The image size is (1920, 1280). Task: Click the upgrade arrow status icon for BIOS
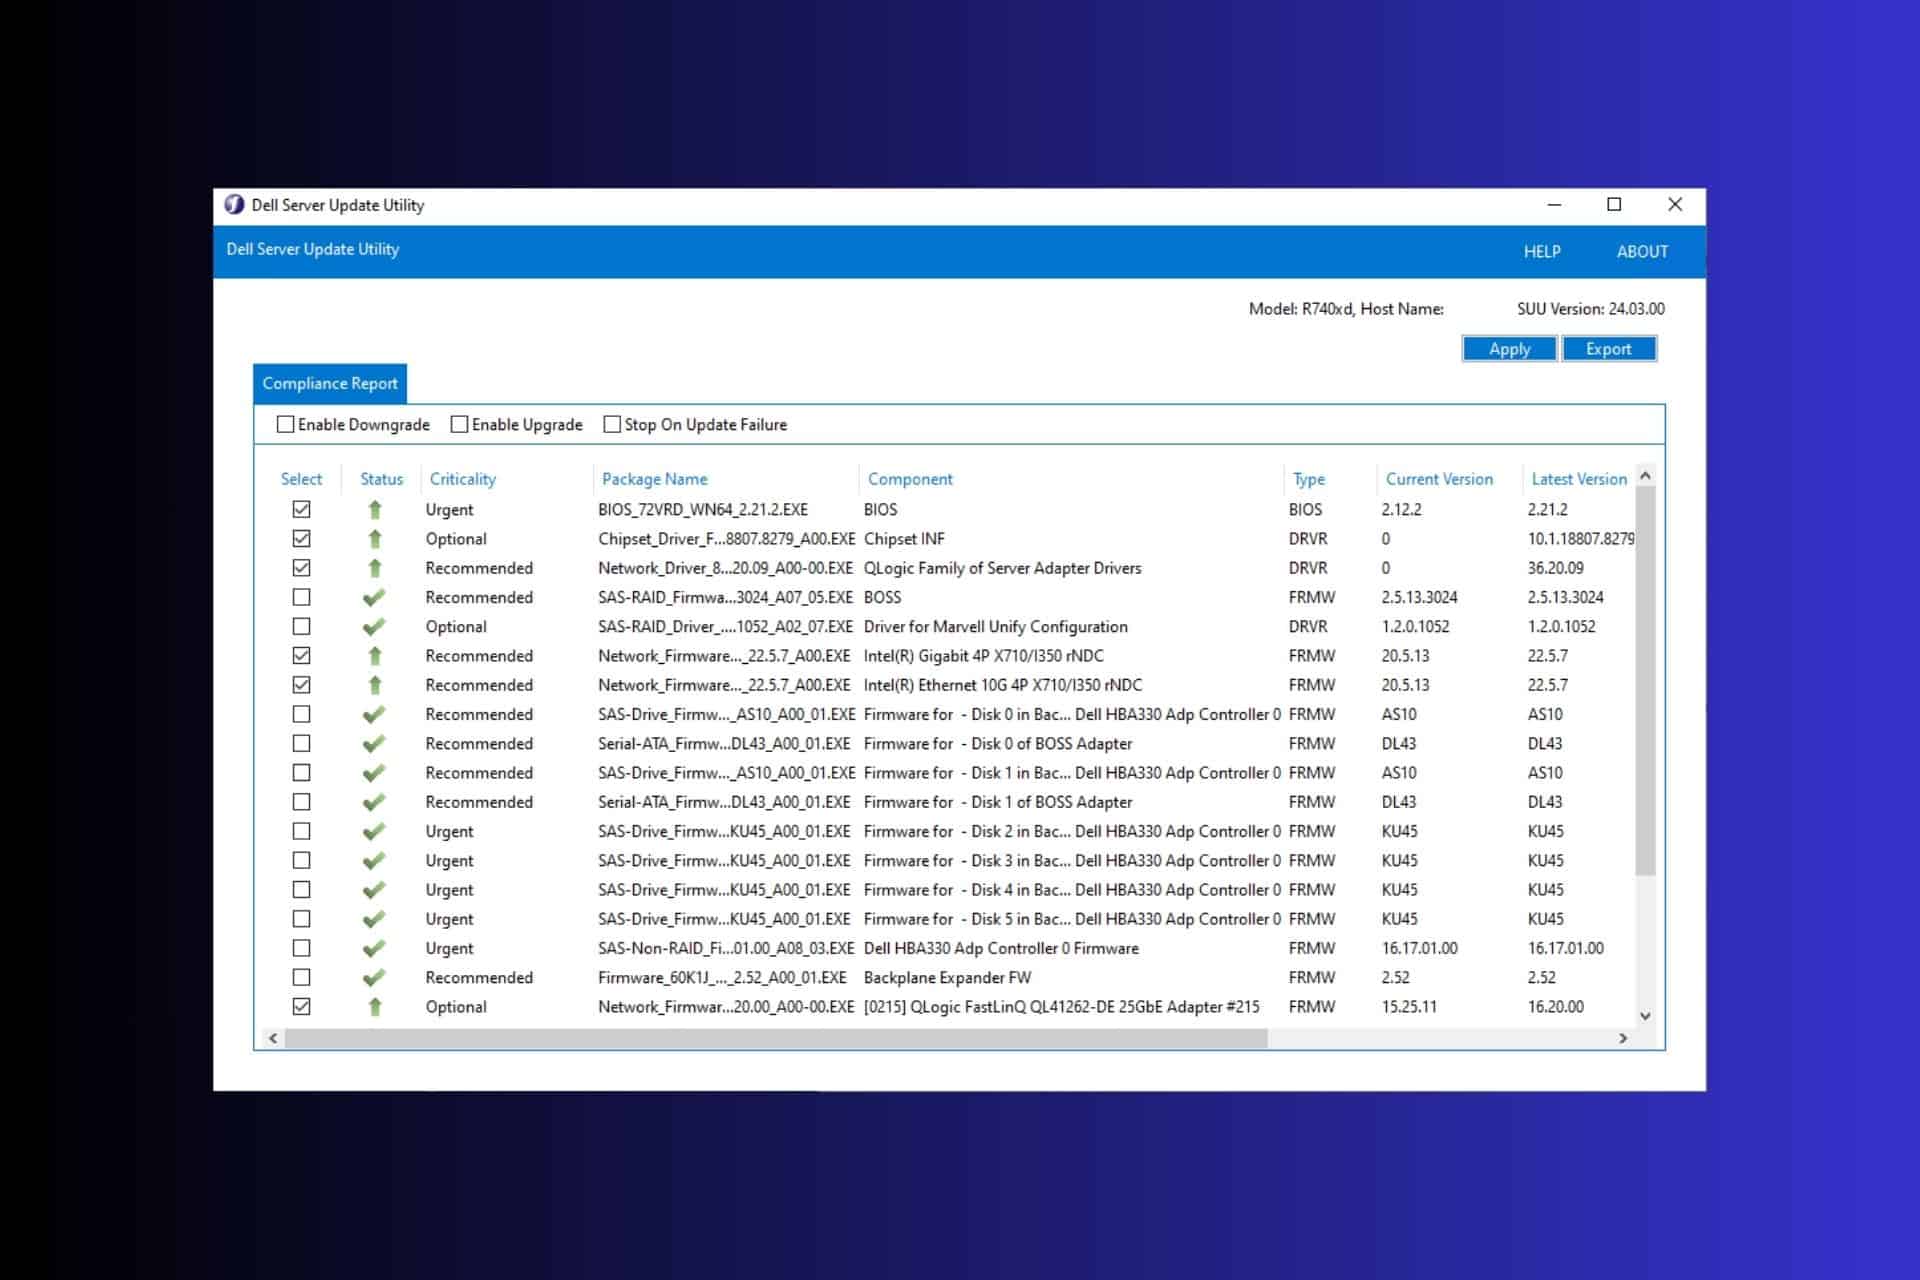point(375,510)
